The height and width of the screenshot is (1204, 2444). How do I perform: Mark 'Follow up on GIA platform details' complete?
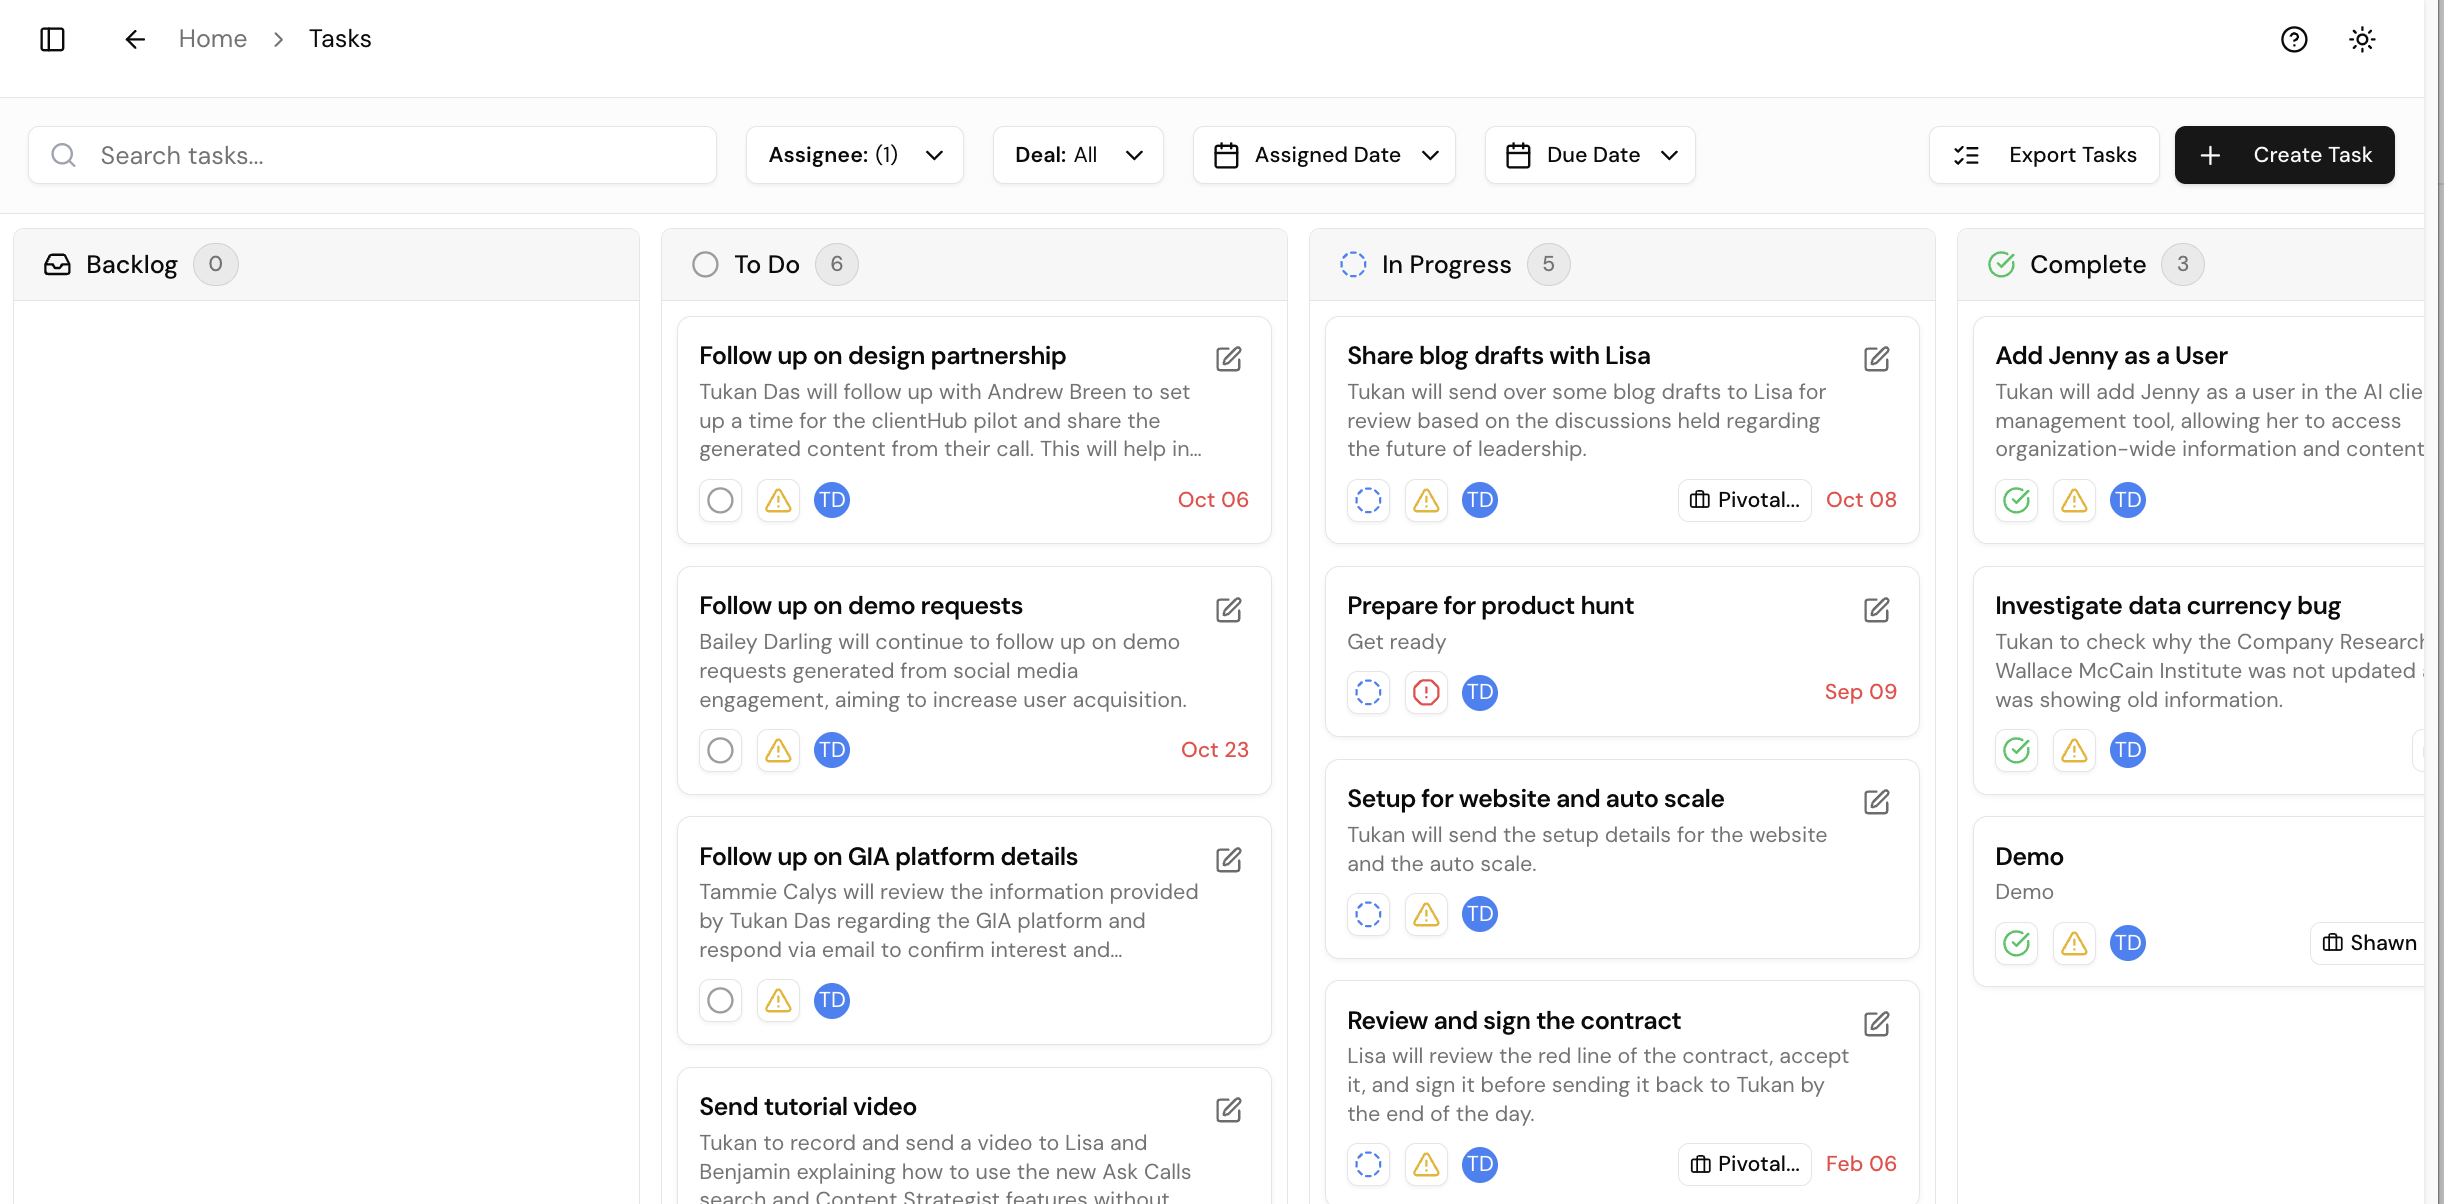pos(720,1000)
